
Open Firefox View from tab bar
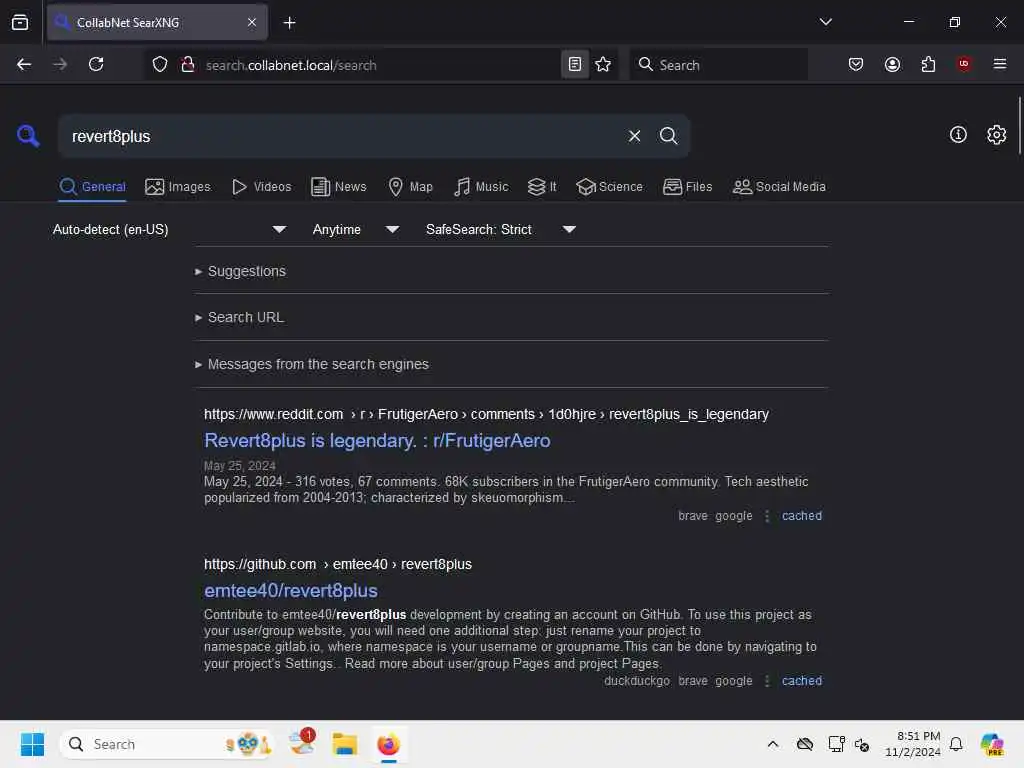[x=20, y=22]
